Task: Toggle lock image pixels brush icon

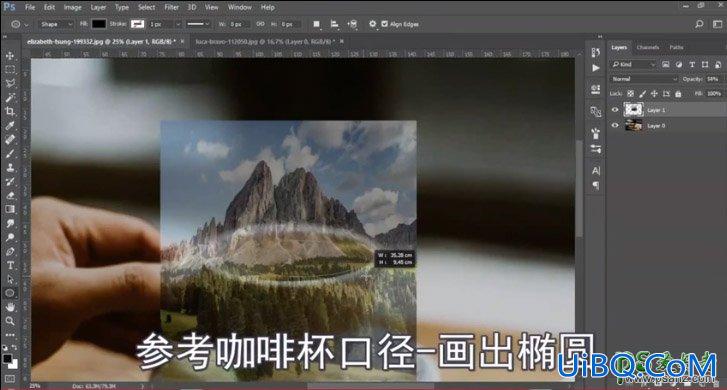Action: pos(643,94)
